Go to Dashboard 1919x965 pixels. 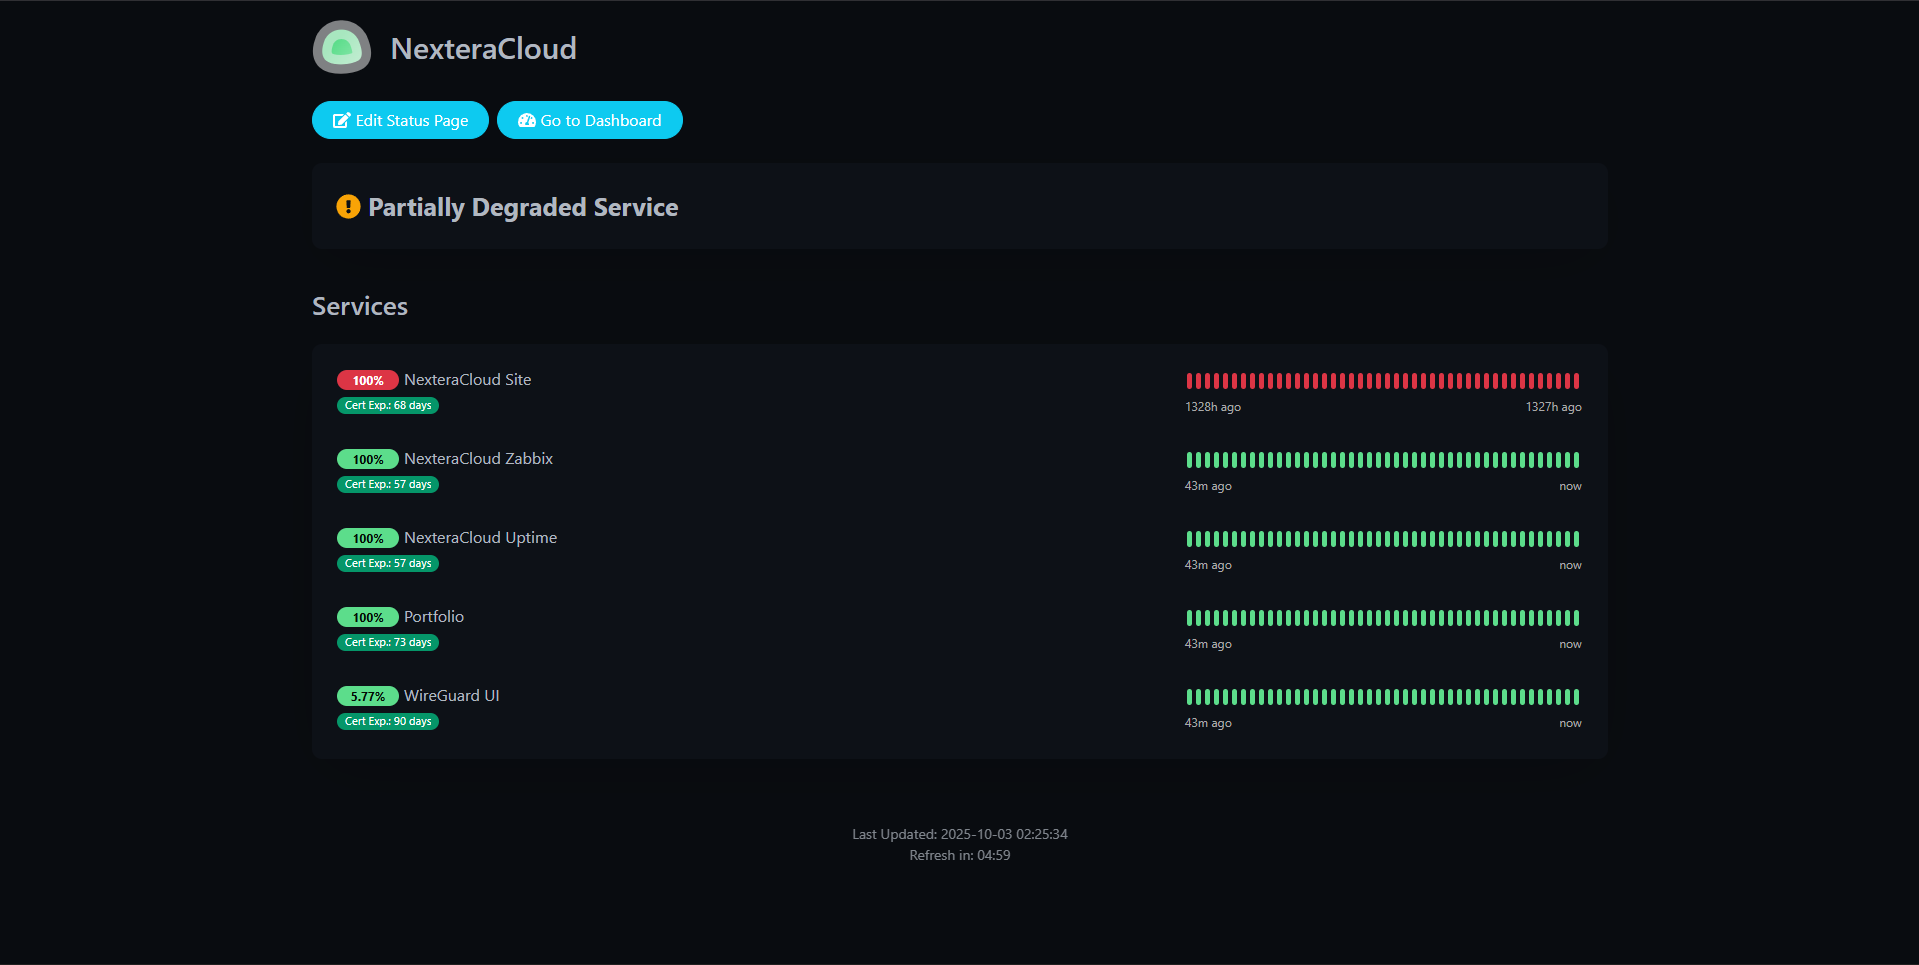point(590,120)
